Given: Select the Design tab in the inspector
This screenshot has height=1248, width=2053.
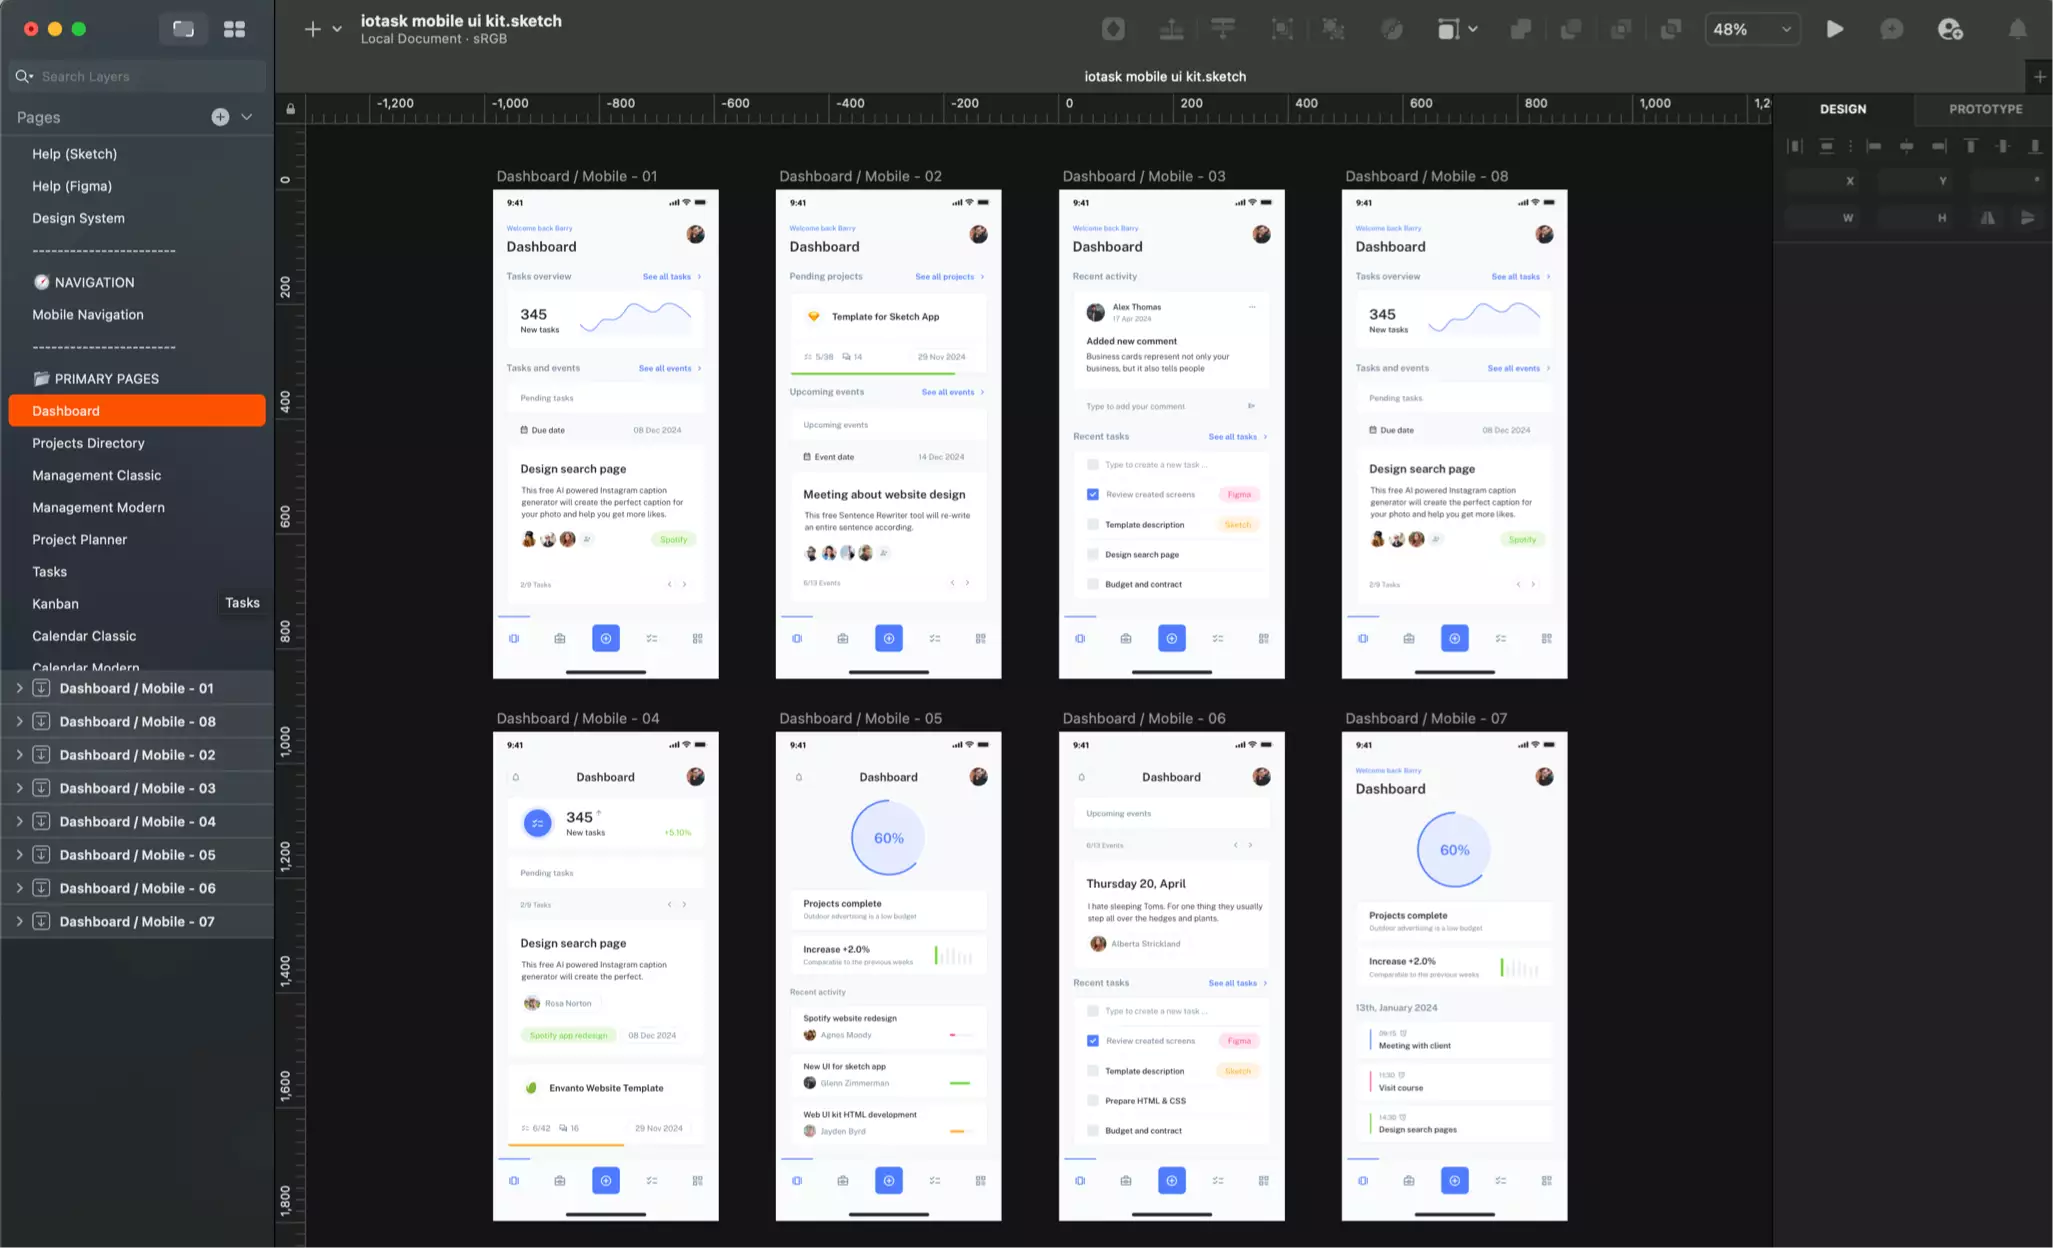Looking at the screenshot, I should pyautogui.click(x=1843, y=109).
